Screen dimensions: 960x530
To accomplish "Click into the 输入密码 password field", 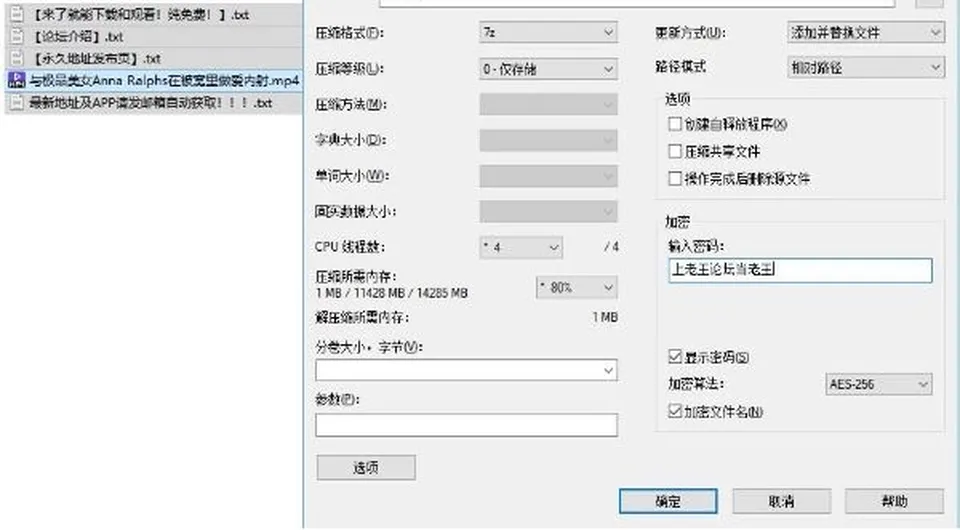I will [800, 270].
